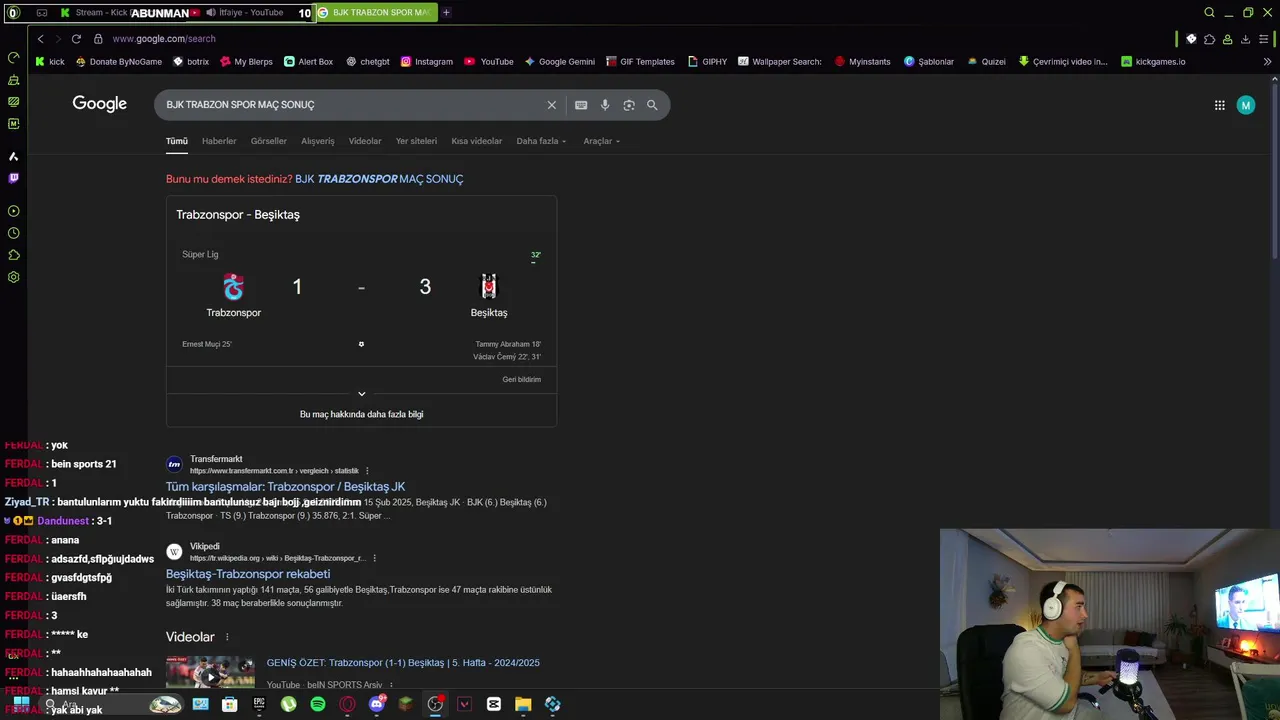Screen dimensions: 1280x720
Task: Show more bookmarks via double chevron
Action: [x=1267, y=62]
